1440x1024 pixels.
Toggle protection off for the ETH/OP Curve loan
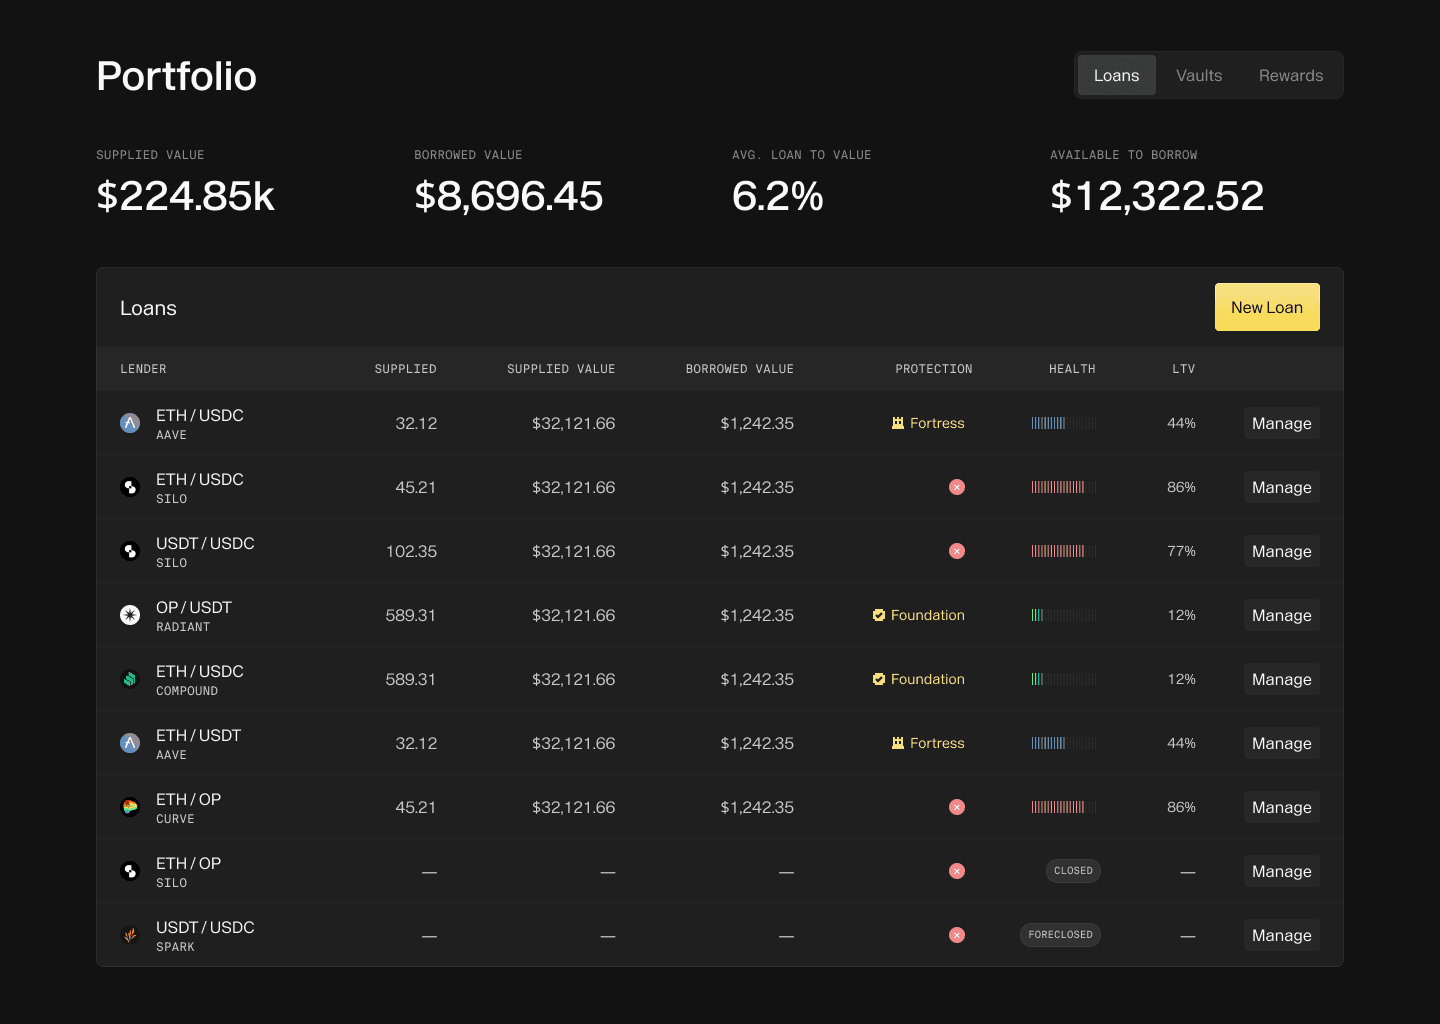click(957, 807)
